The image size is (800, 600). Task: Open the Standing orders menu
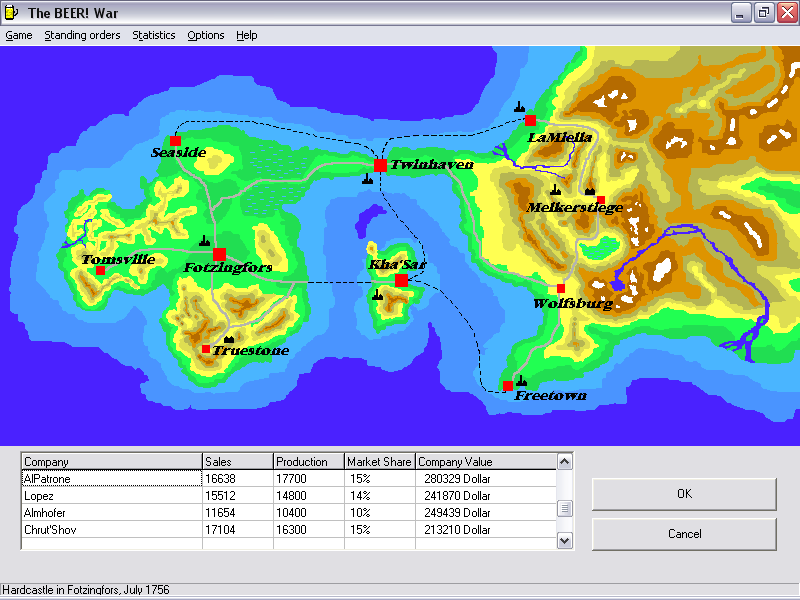pos(82,35)
